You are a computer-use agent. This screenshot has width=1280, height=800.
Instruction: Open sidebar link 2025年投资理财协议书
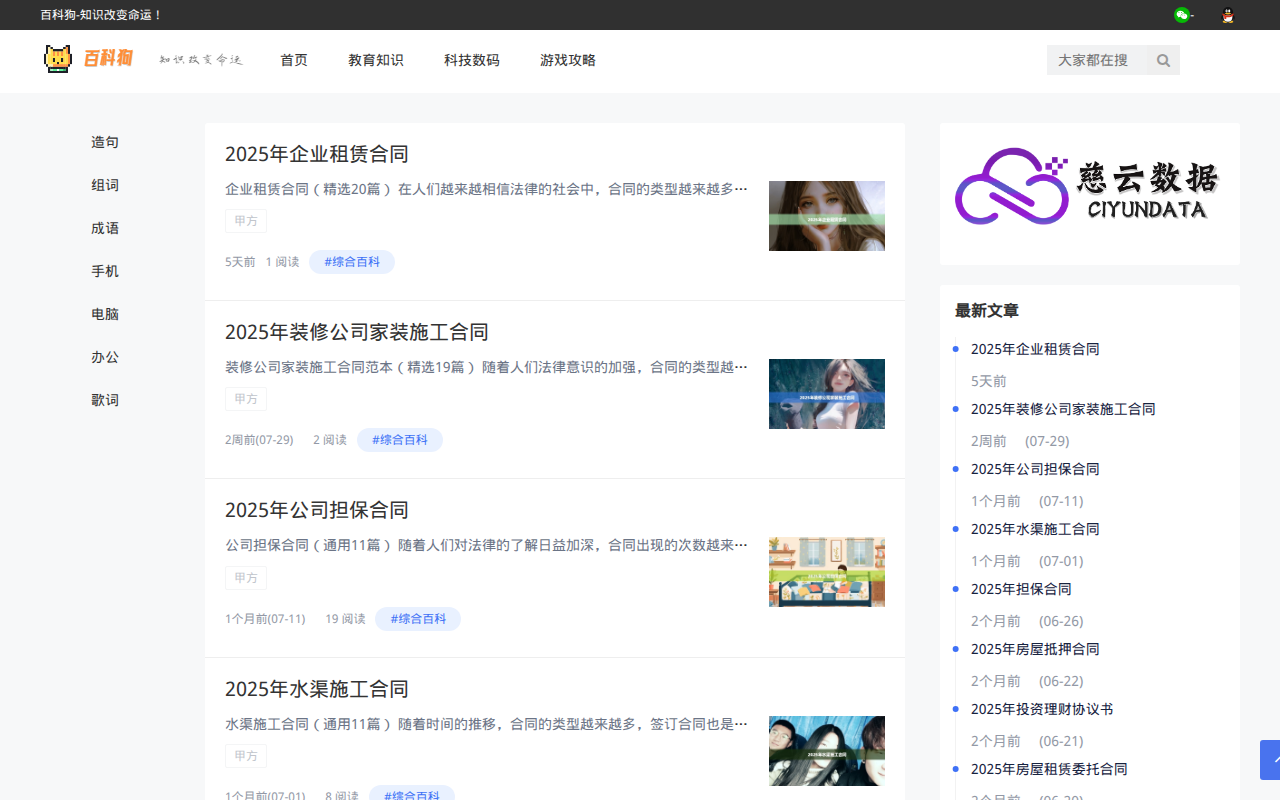(x=1042, y=709)
